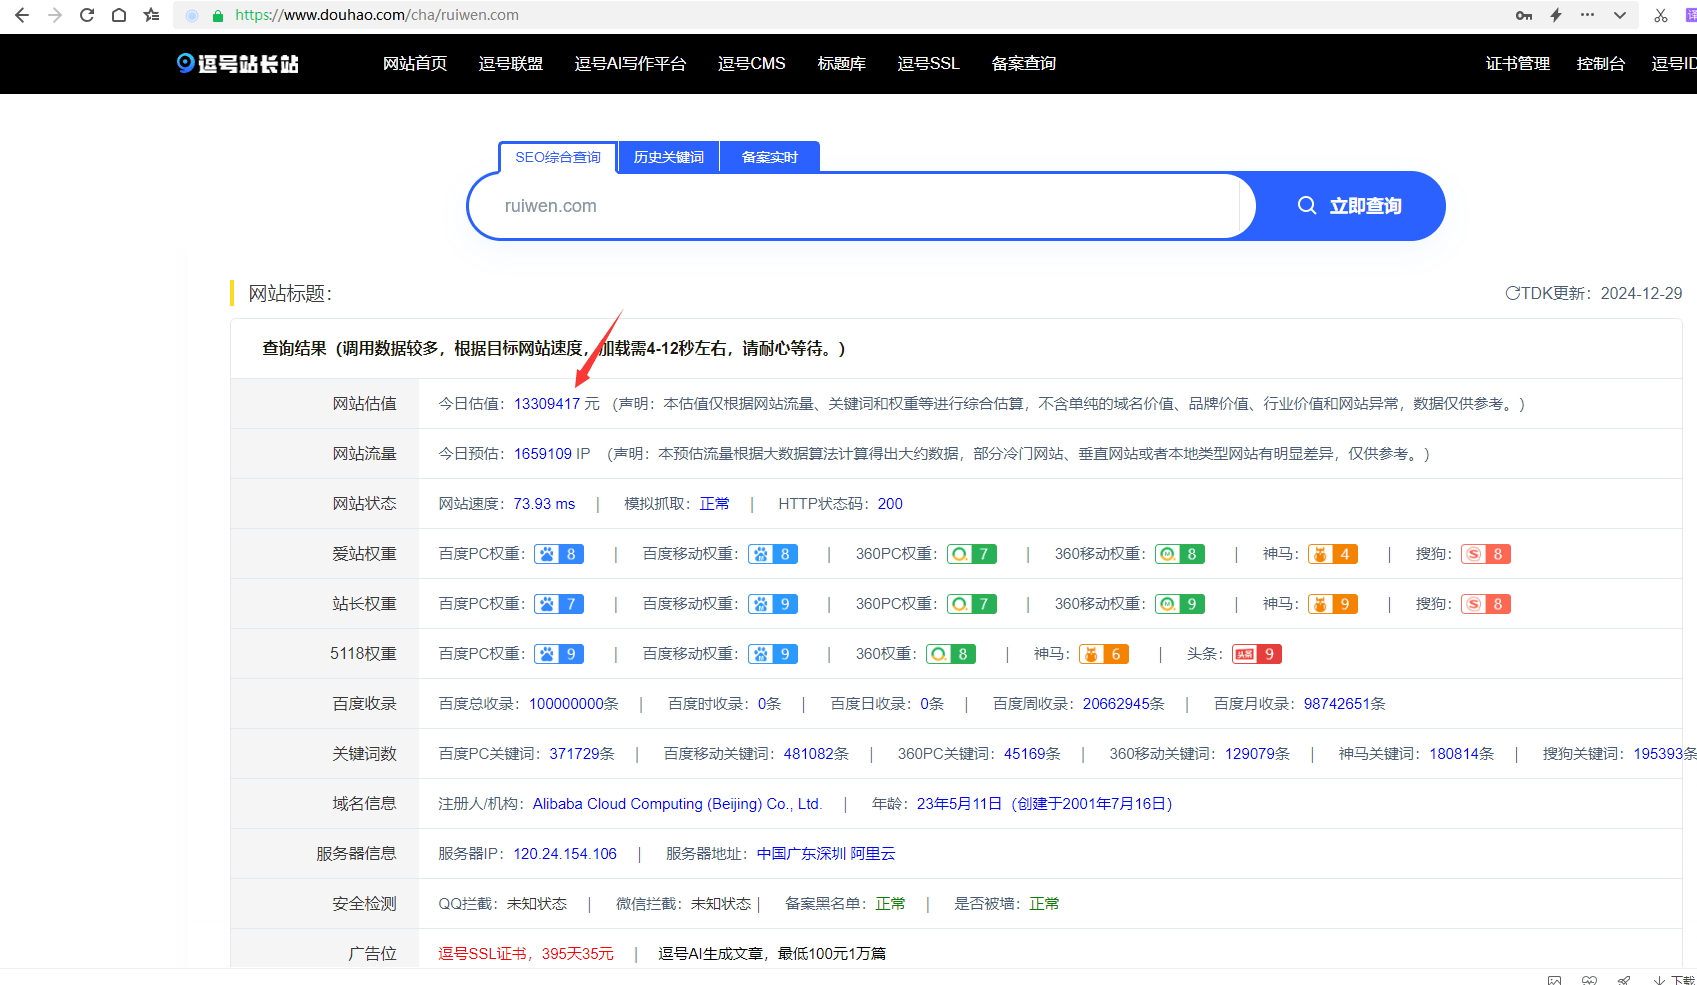This screenshot has height=985, width=1697.
Task: Click the bookmark star icon
Action: point(151,15)
